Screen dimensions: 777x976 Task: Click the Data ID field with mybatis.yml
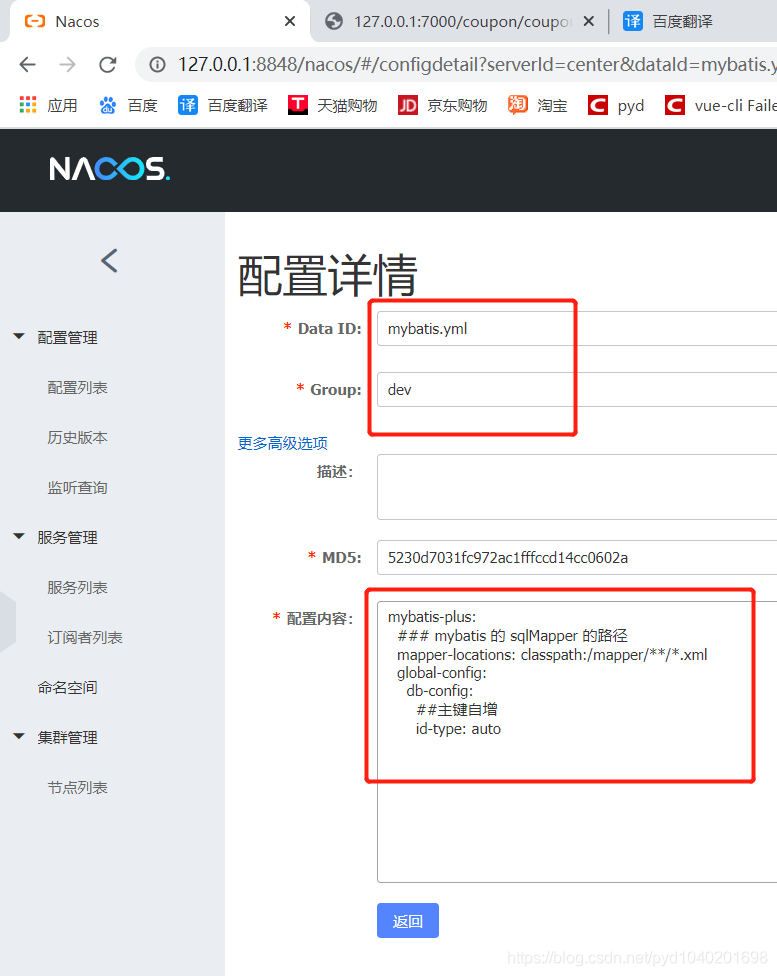[x=577, y=329]
